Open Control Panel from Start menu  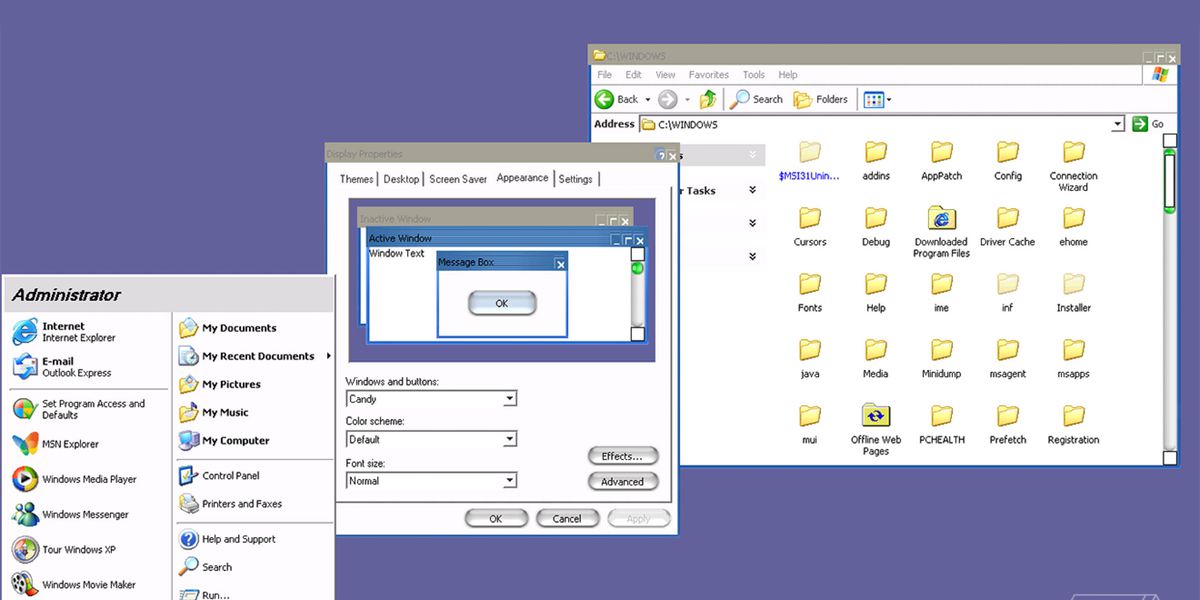pyautogui.click(x=220, y=476)
